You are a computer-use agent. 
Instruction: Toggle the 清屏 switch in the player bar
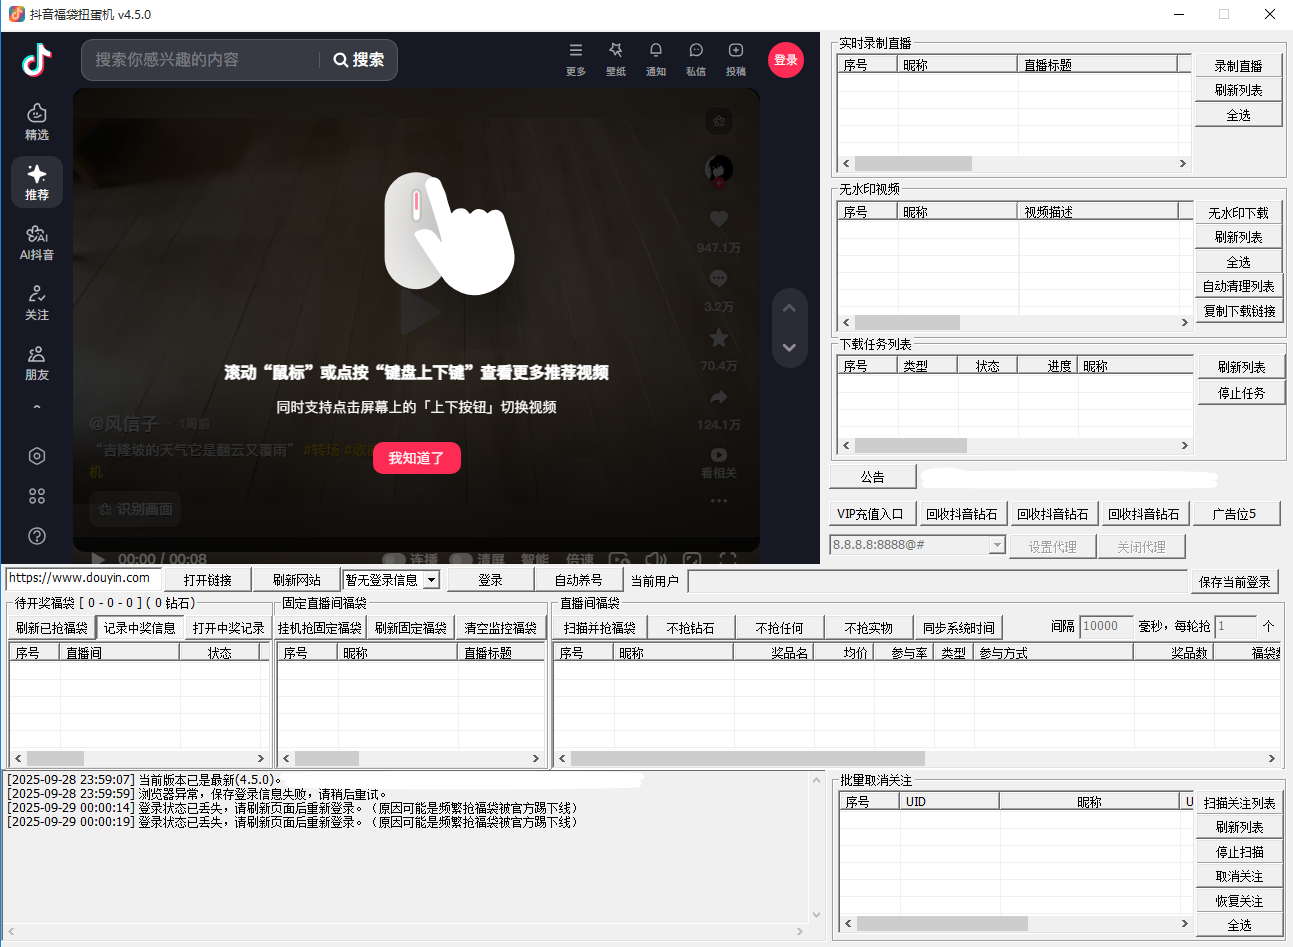click(x=461, y=558)
